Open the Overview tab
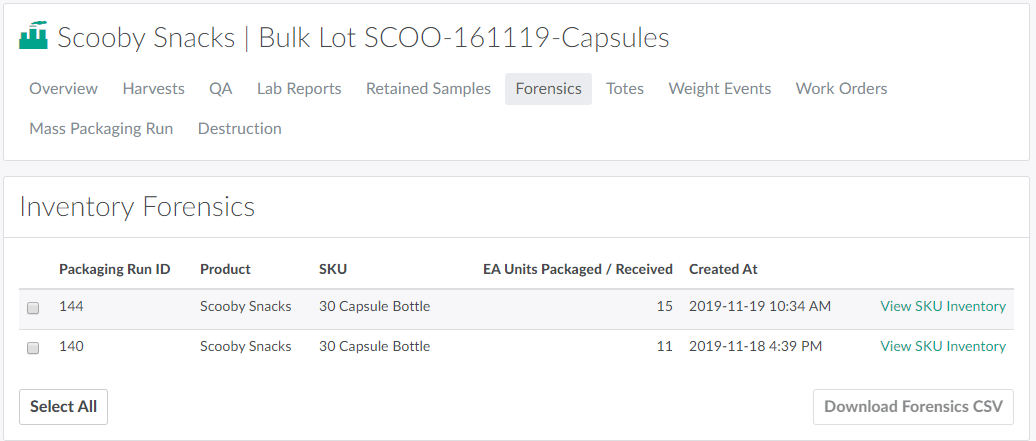 63,89
